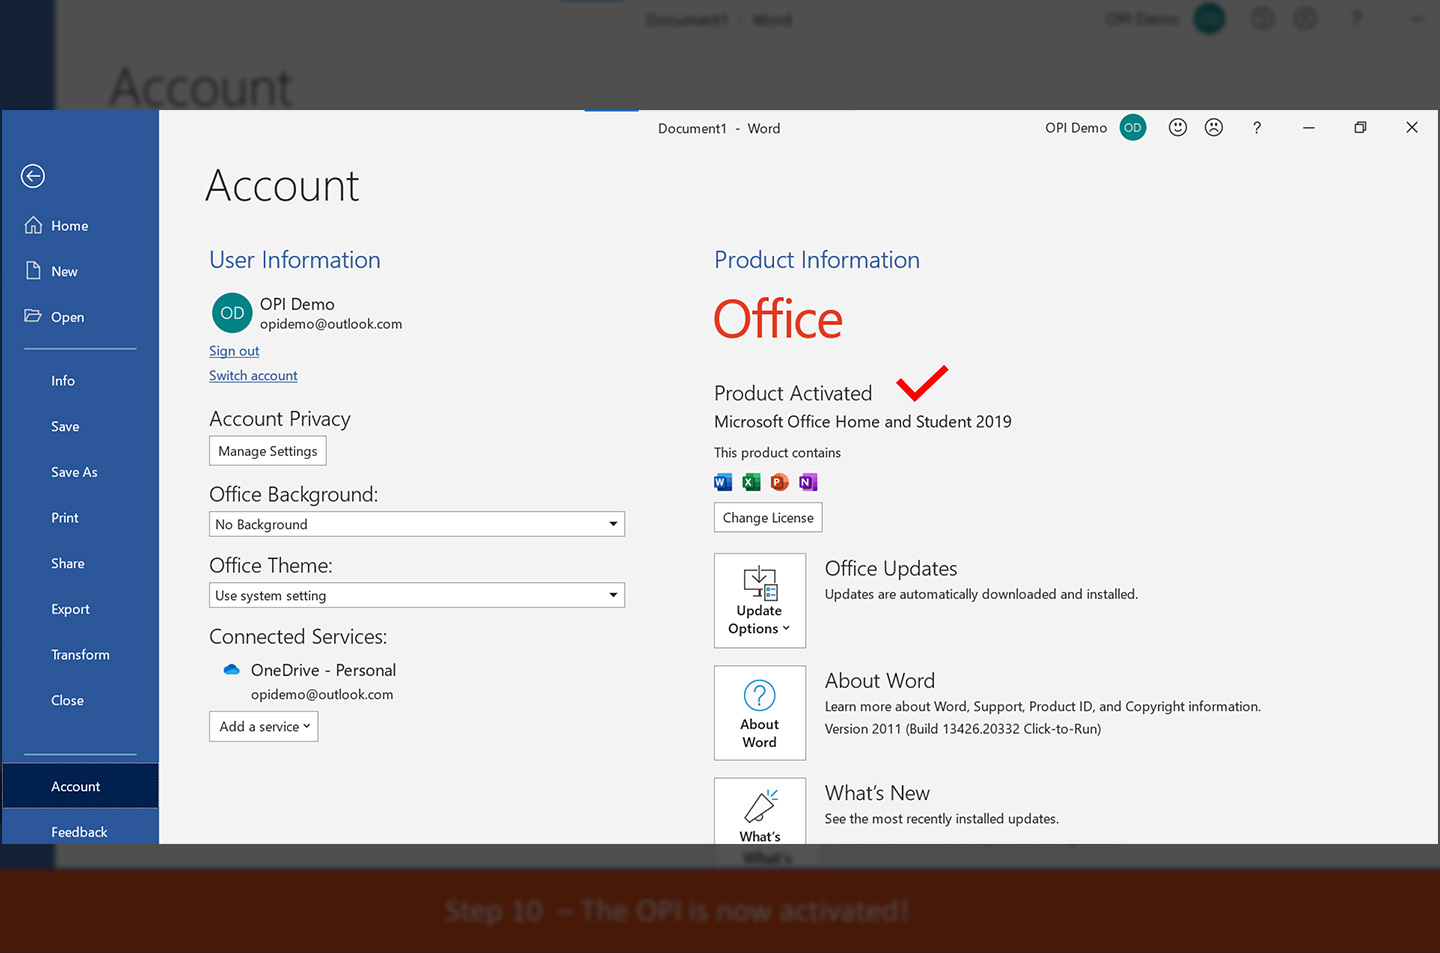Click the OneDrive - Personal service entry
Screen dimensions: 1440x953
coord(323,670)
